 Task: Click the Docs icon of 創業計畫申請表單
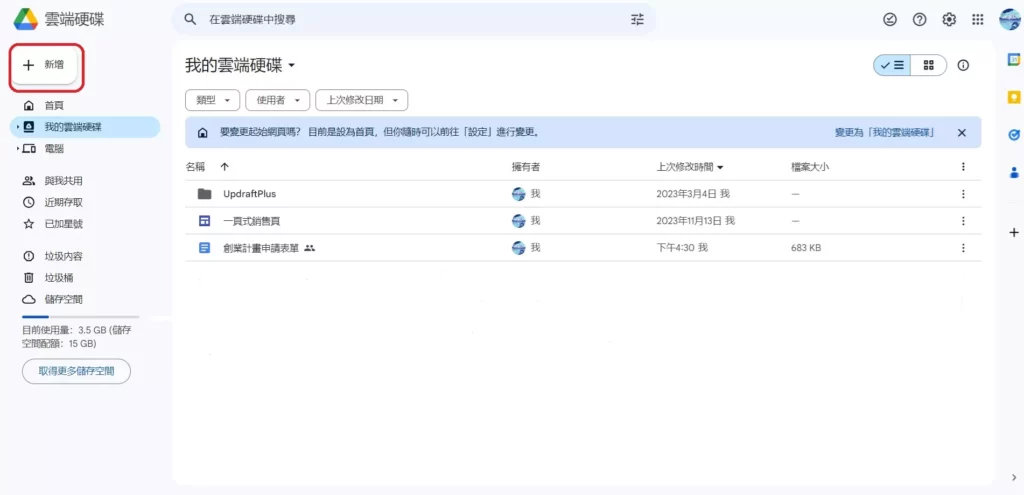[204, 248]
